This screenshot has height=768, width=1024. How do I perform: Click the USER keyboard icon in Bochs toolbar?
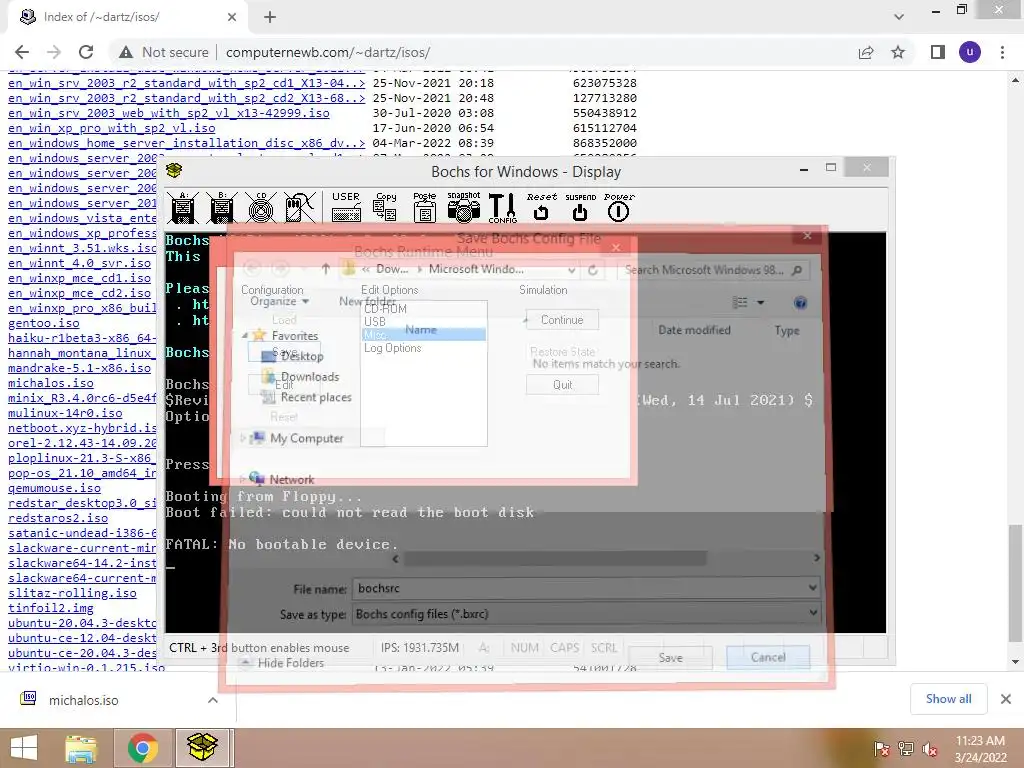(x=346, y=208)
